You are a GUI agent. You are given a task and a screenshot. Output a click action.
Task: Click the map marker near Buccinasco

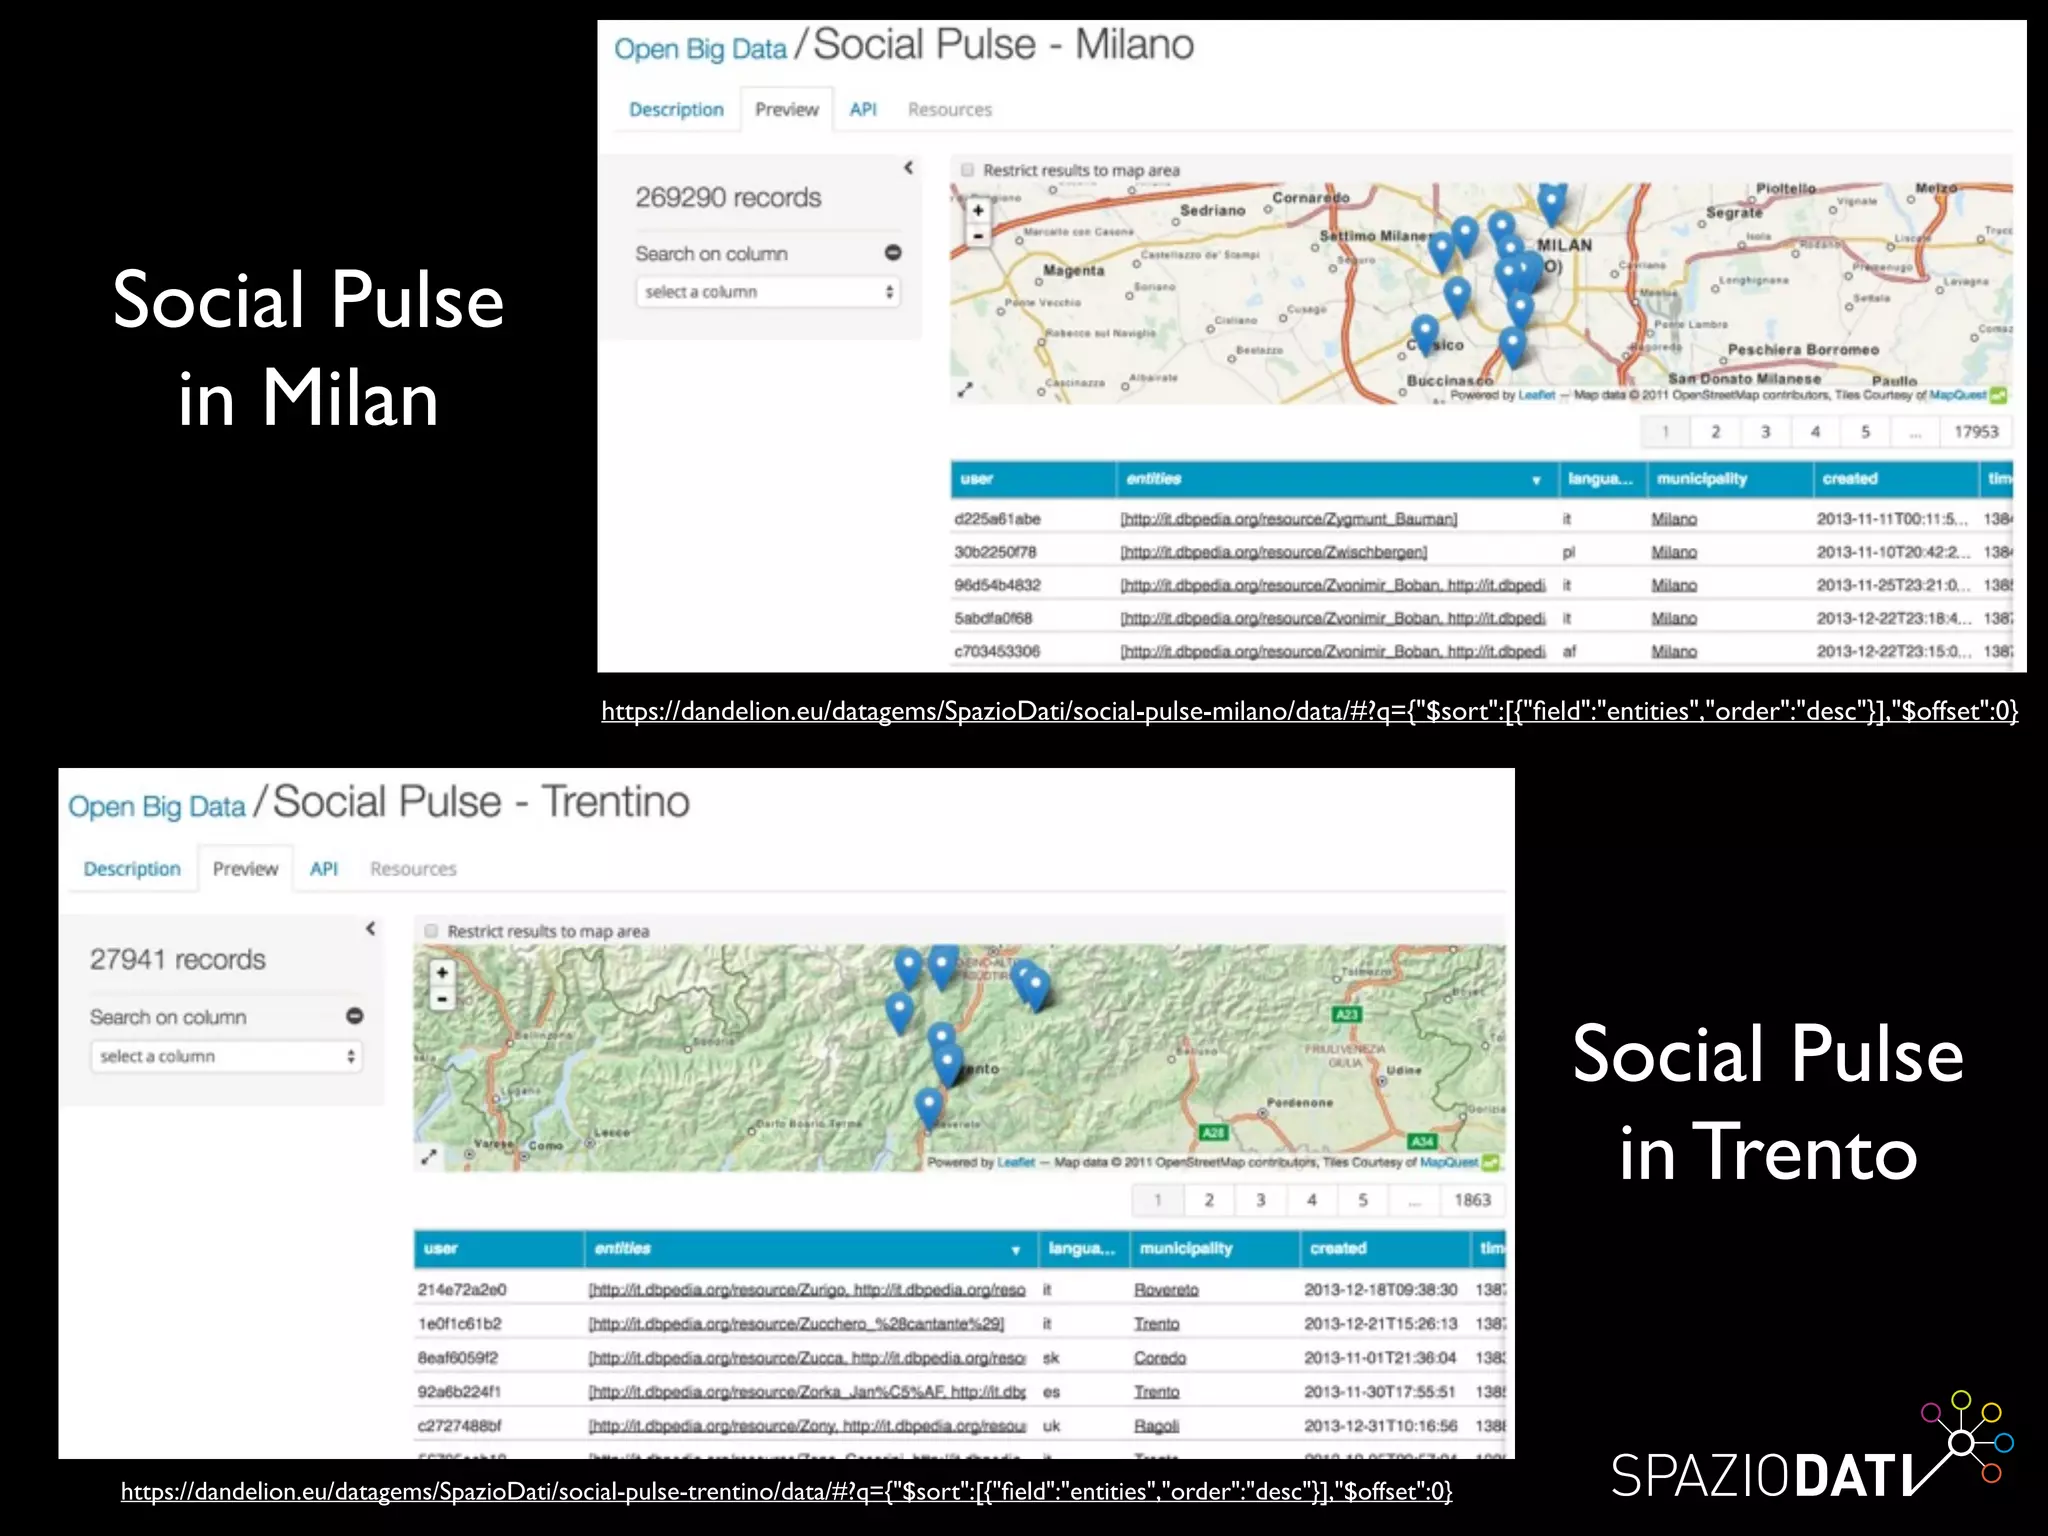[x=1513, y=346]
